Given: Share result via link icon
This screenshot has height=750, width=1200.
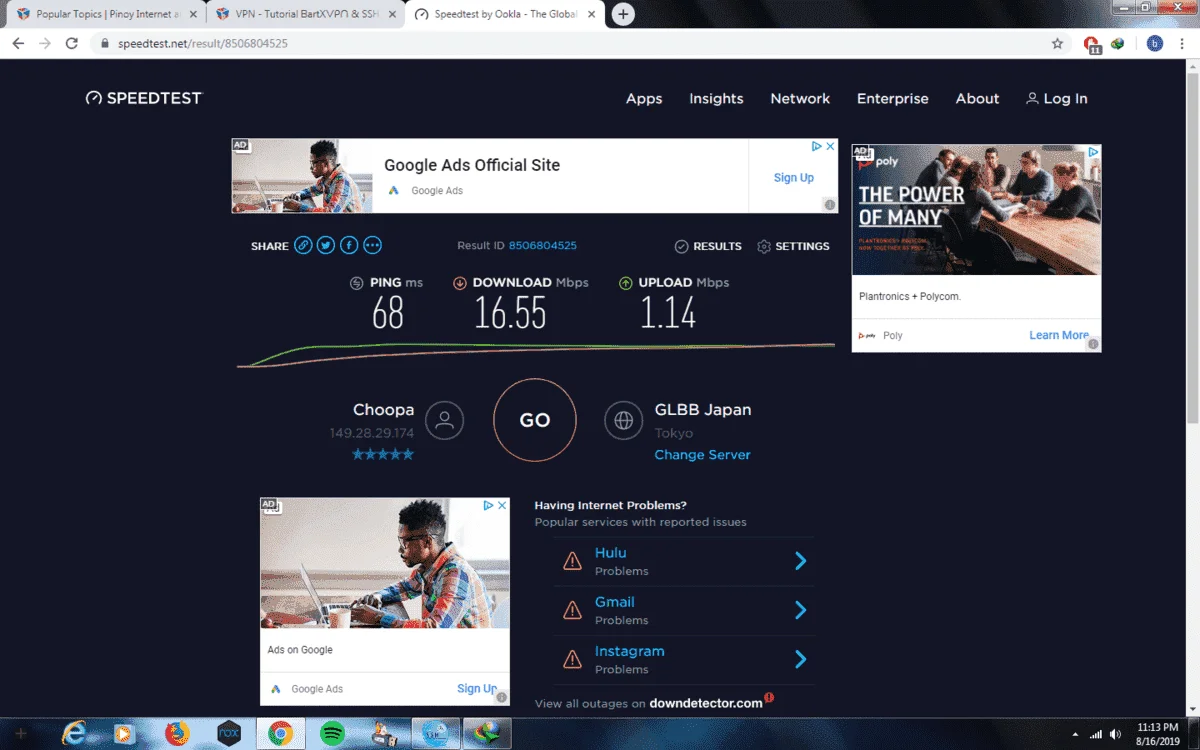Looking at the screenshot, I should [303, 245].
